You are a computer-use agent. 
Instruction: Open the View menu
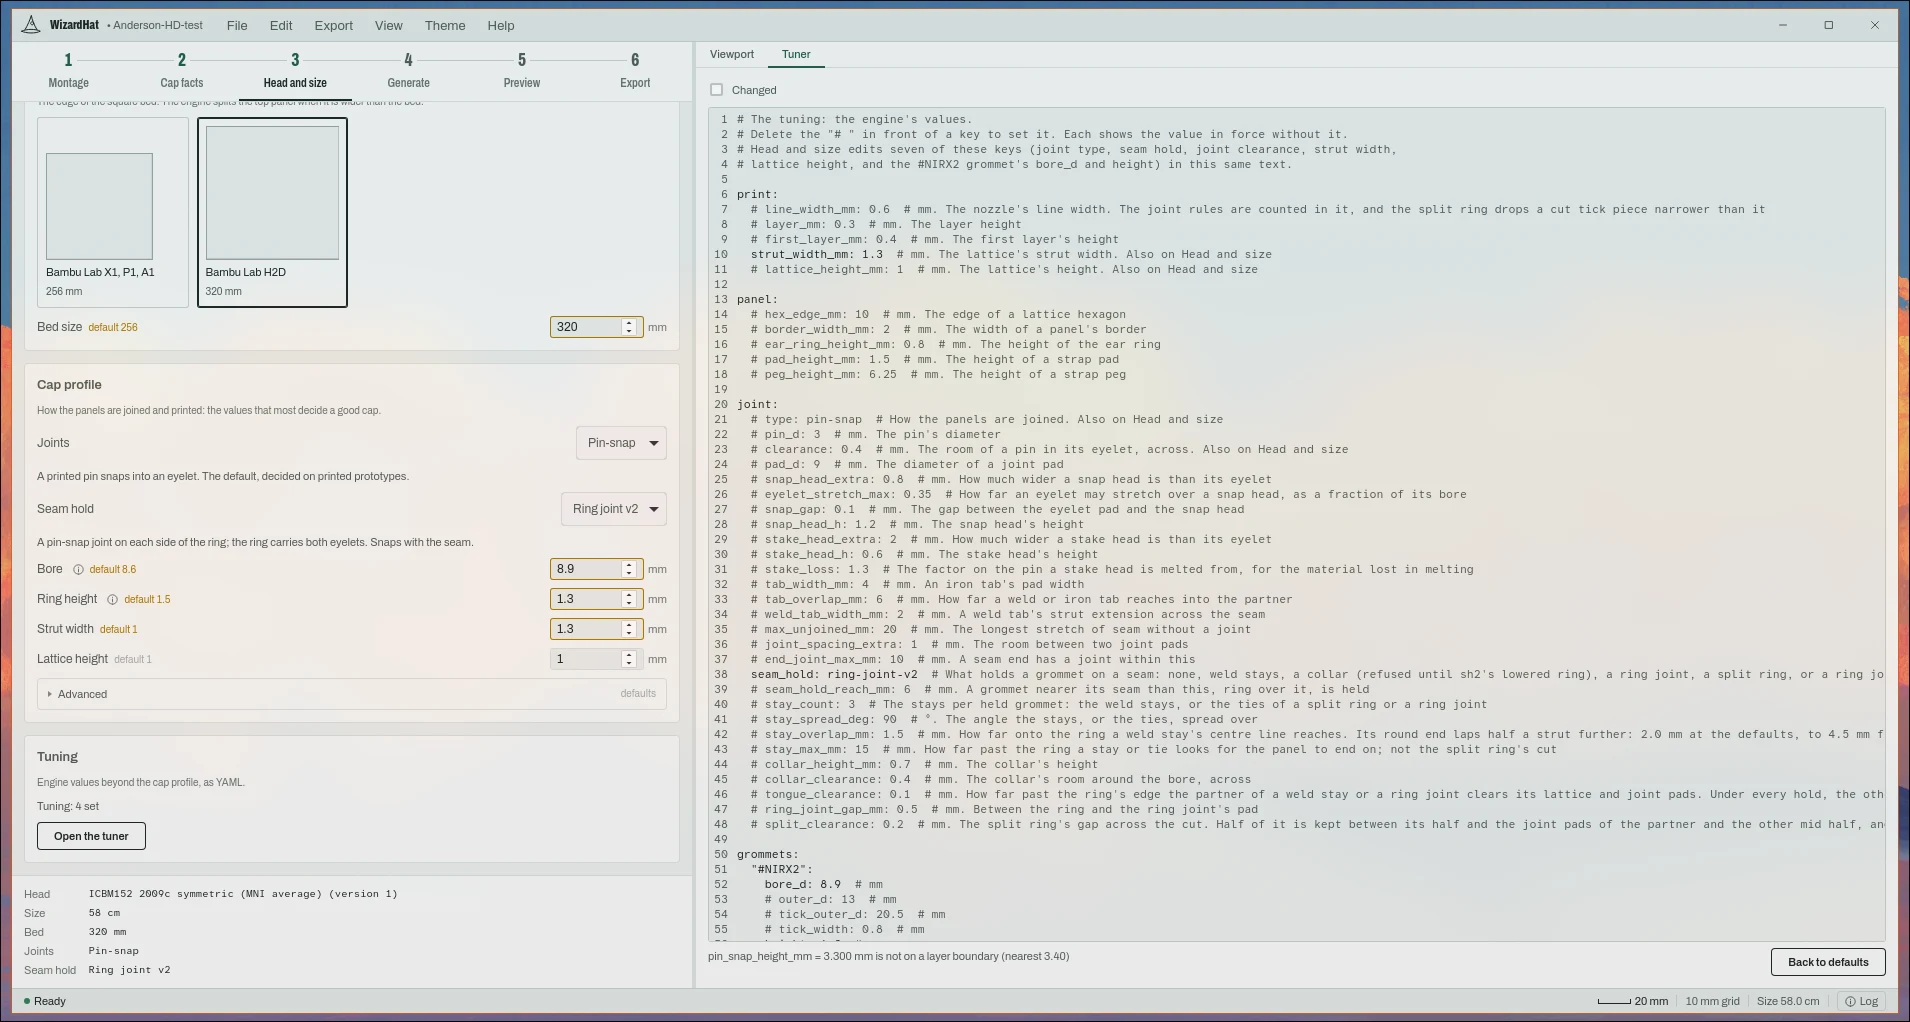tap(389, 25)
